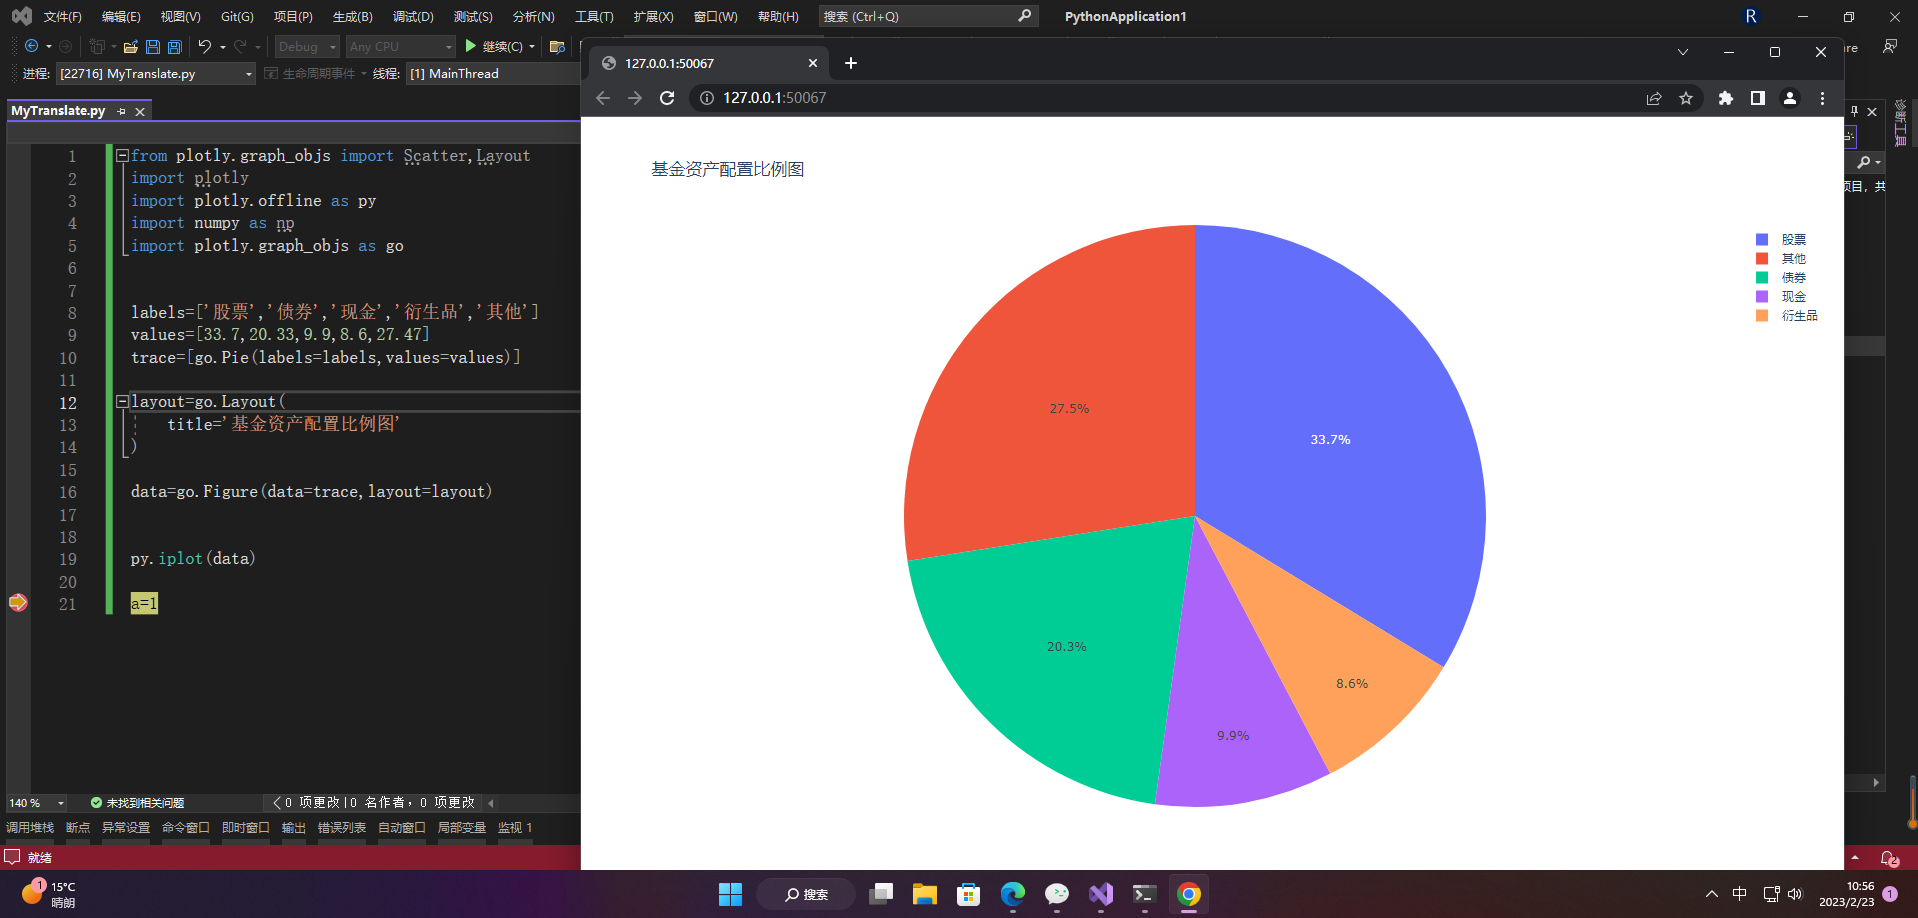Screen dimensions: 1918x918
Task: Open the Chrome side panel
Action: 1757,98
